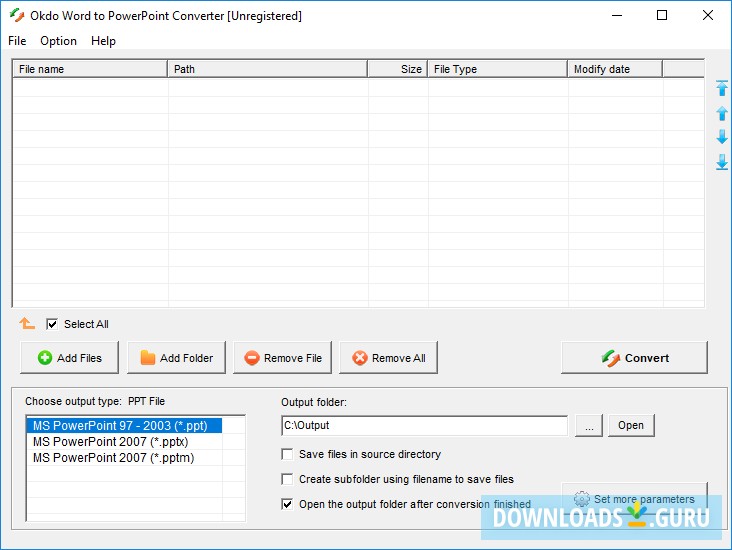Click the orange up-level arrow icon
The width and height of the screenshot is (732, 550).
27,323
